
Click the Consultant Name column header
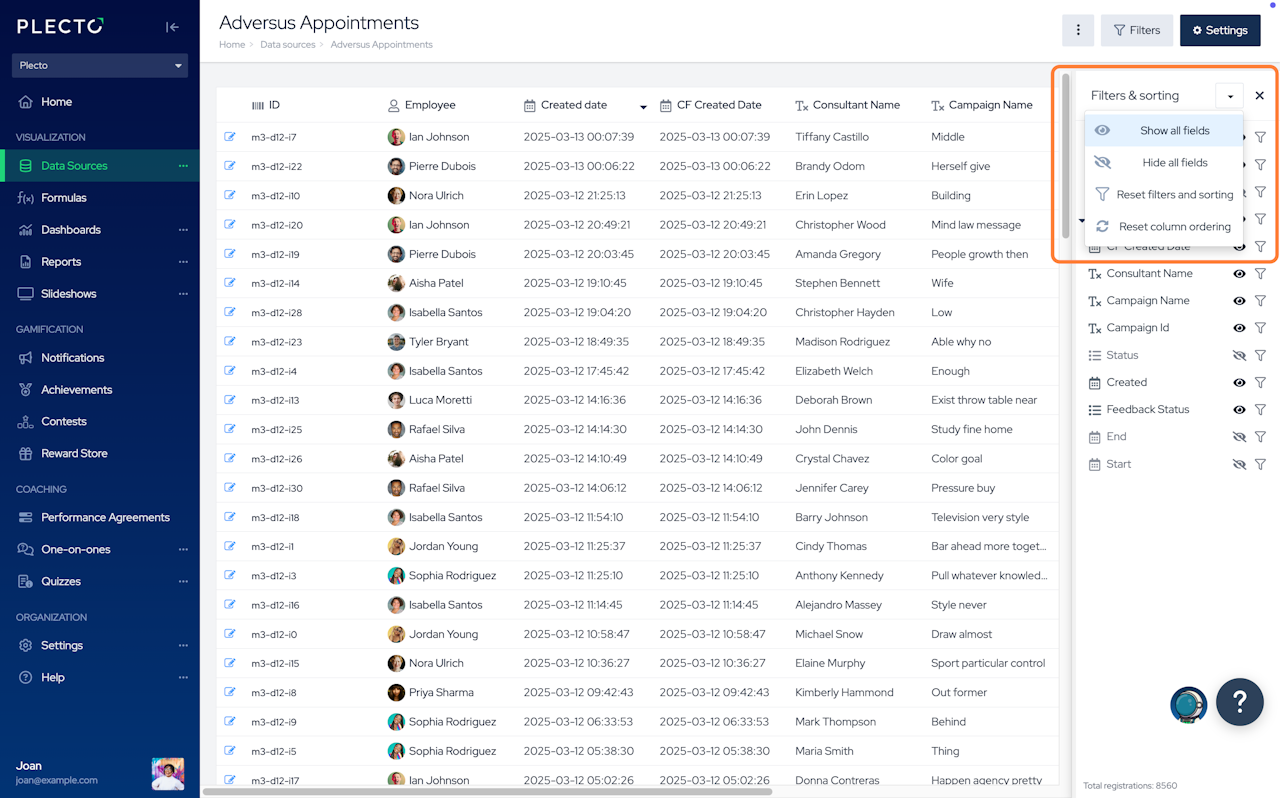(847, 105)
